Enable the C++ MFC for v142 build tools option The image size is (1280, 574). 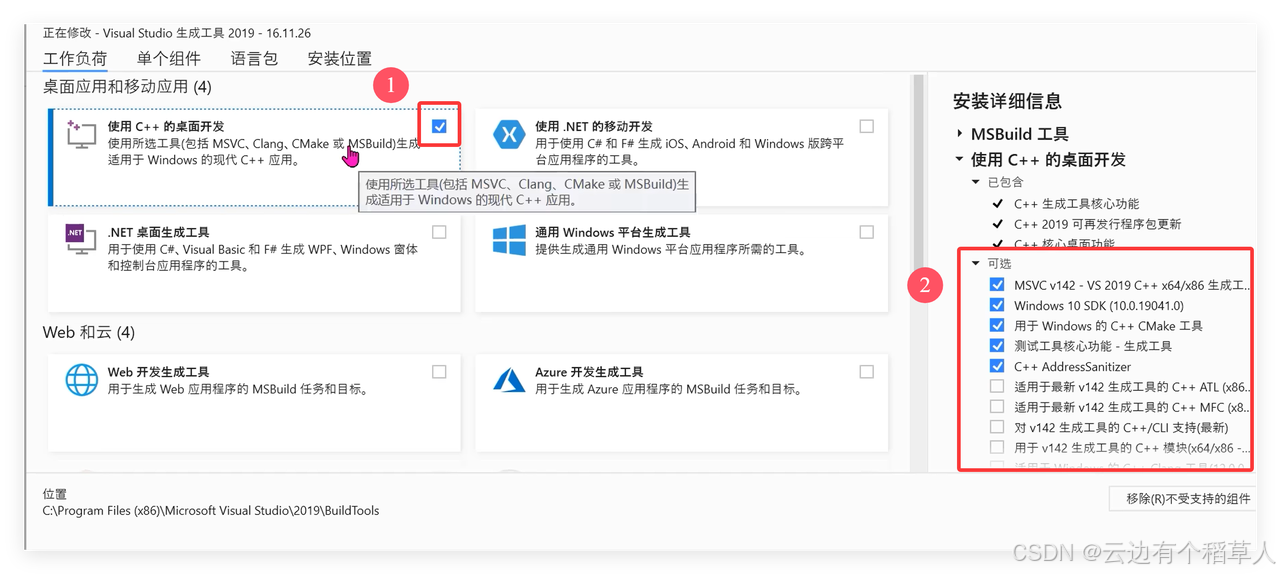coord(997,407)
